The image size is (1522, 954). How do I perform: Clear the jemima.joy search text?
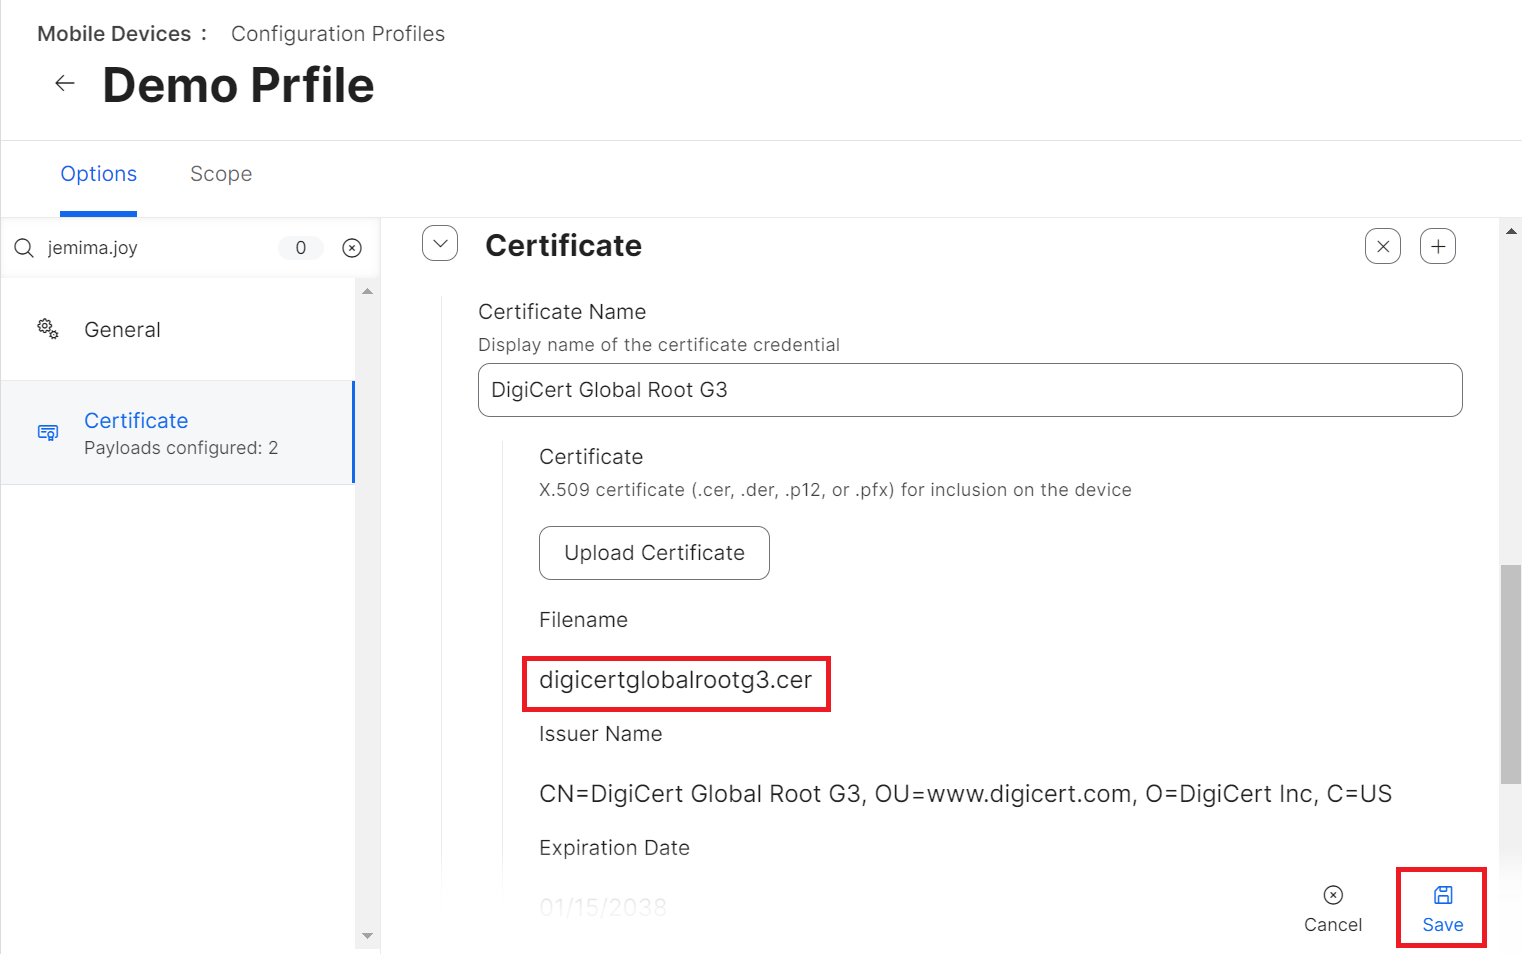352,248
